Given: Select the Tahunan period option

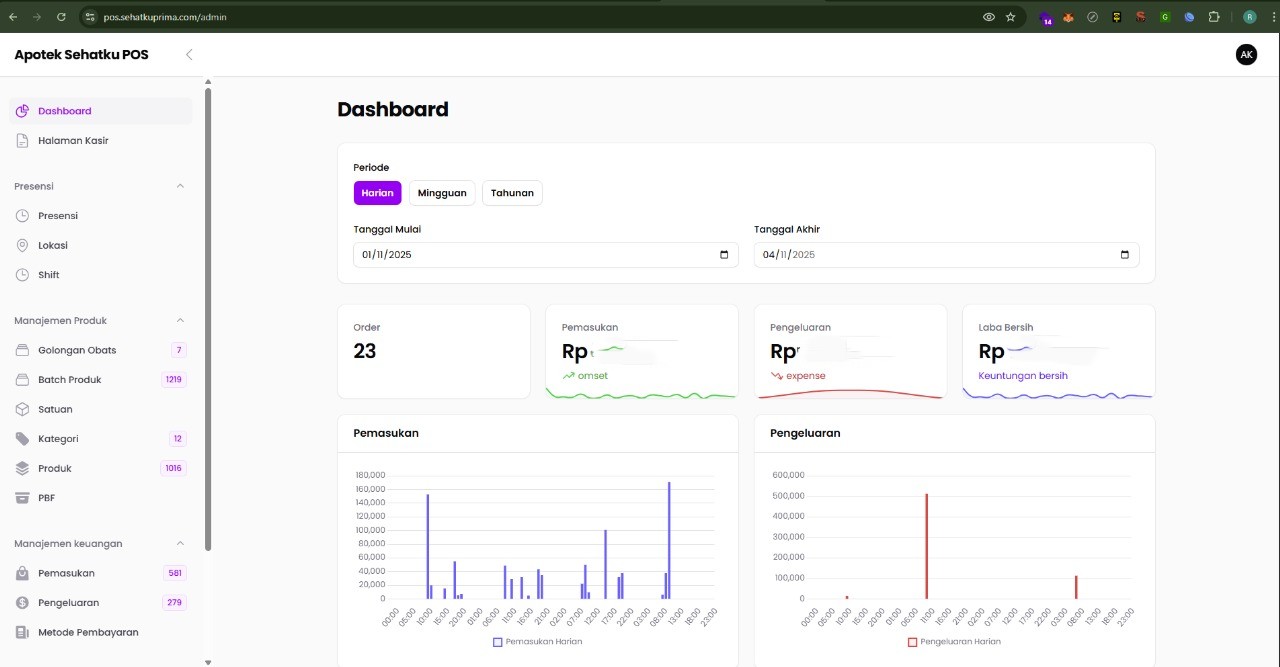Looking at the screenshot, I should 512,193.
